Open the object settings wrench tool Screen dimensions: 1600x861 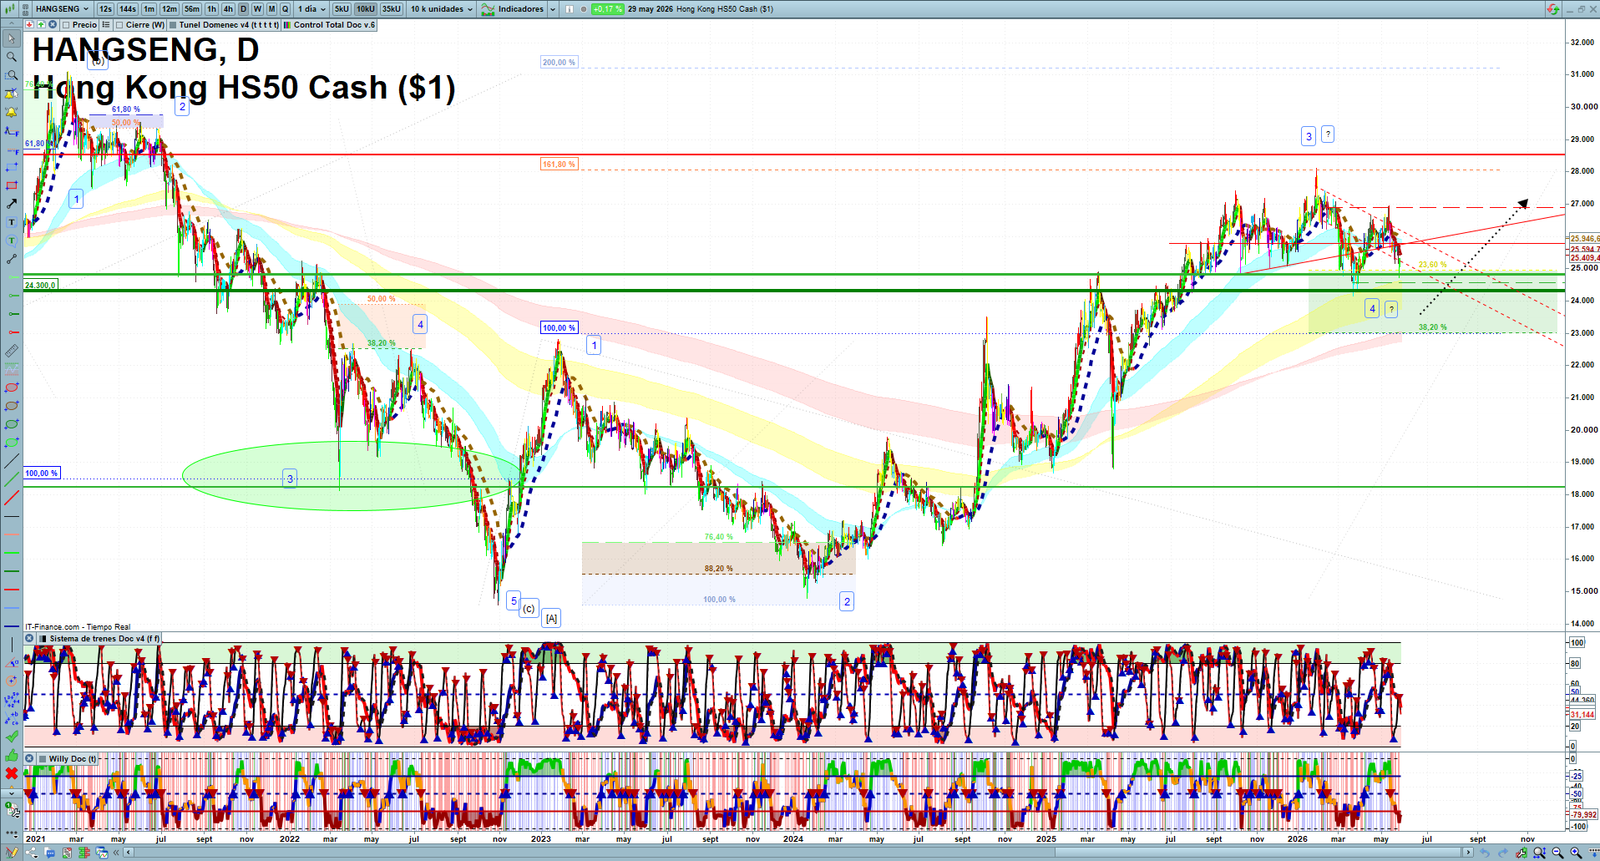tap(12, 809)
